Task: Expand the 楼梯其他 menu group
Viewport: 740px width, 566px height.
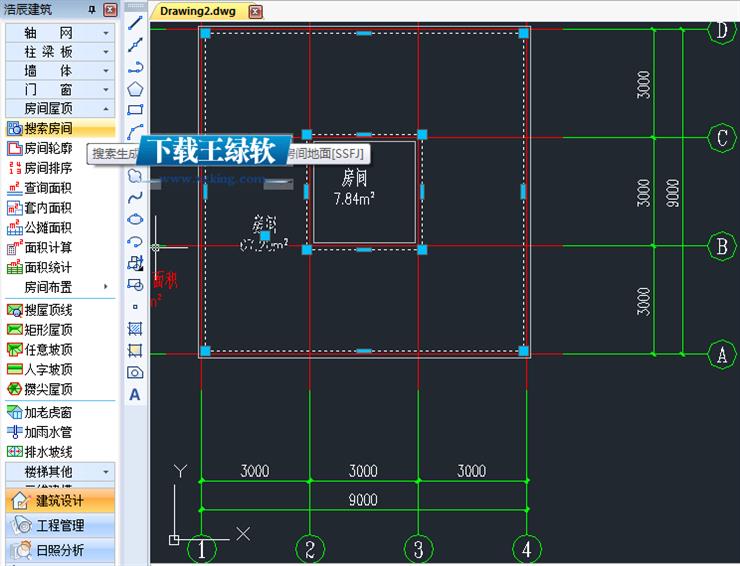Action: [x=60, y=471]
